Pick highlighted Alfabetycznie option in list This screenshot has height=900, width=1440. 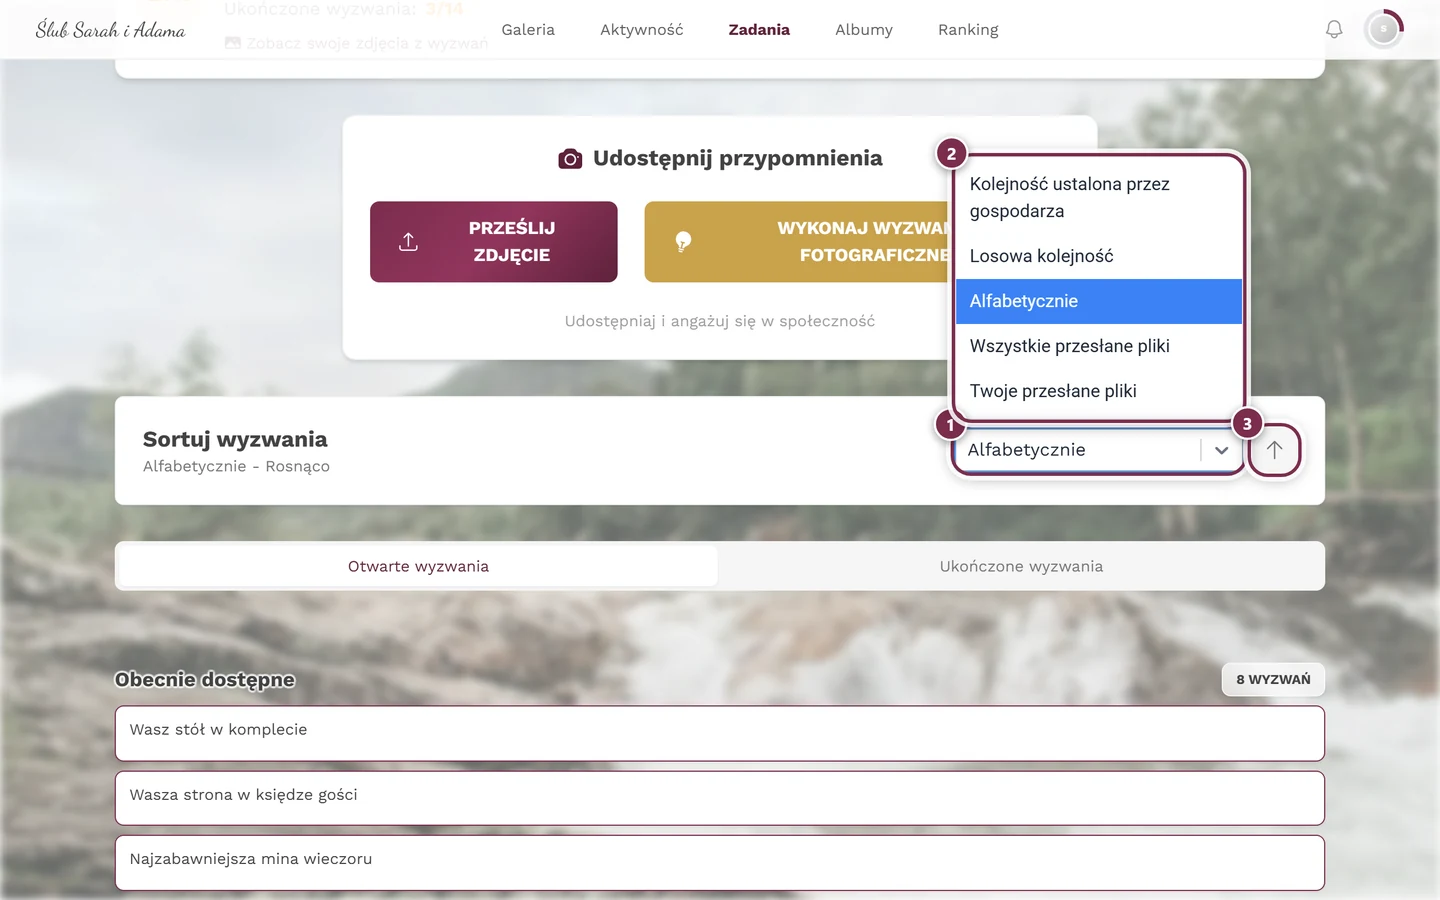point(1098,301)
